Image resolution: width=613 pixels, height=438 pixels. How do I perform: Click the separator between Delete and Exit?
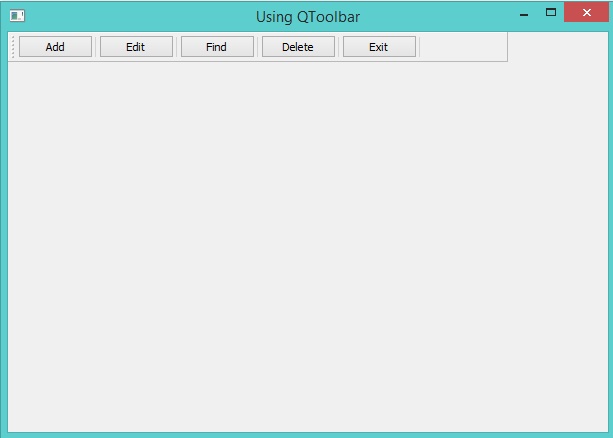click(339, 47)
